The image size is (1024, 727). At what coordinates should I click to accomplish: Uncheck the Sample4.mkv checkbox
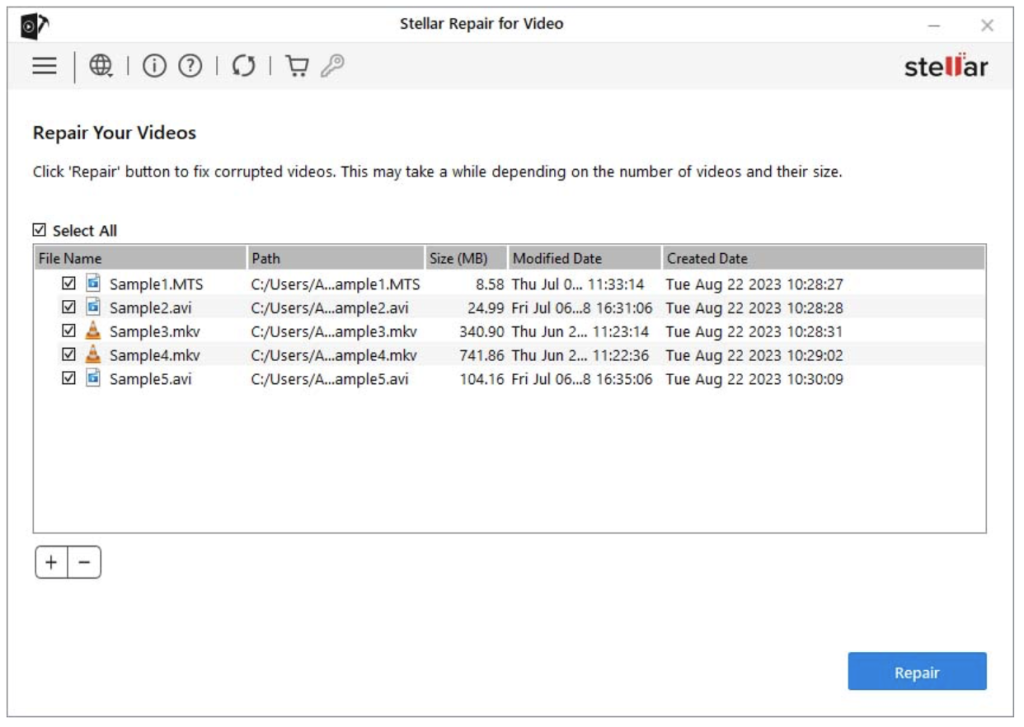(x=69, y=355)
